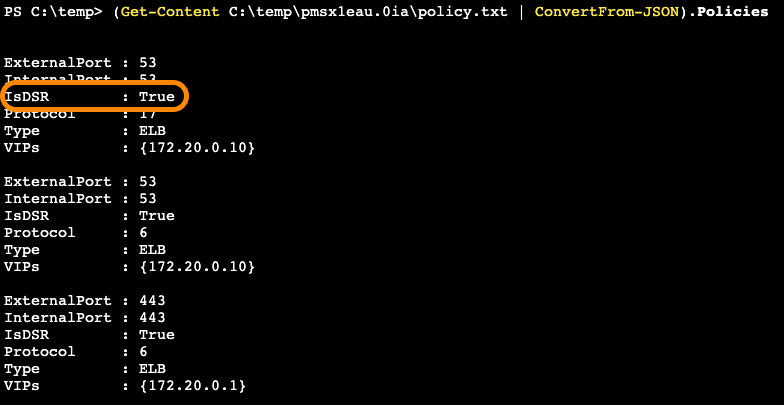Screen dimensions: 784x405
Task: Click VIPs {172.20.0.10} in the second policy block
Action: 197,267
